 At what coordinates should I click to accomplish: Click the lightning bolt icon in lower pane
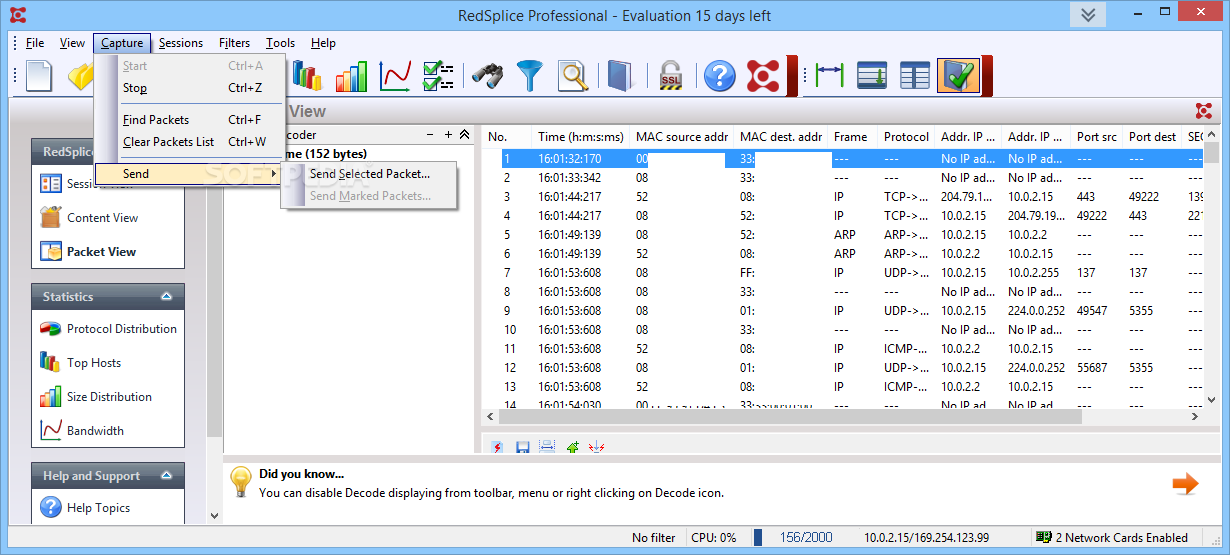(x=498, y=447)
